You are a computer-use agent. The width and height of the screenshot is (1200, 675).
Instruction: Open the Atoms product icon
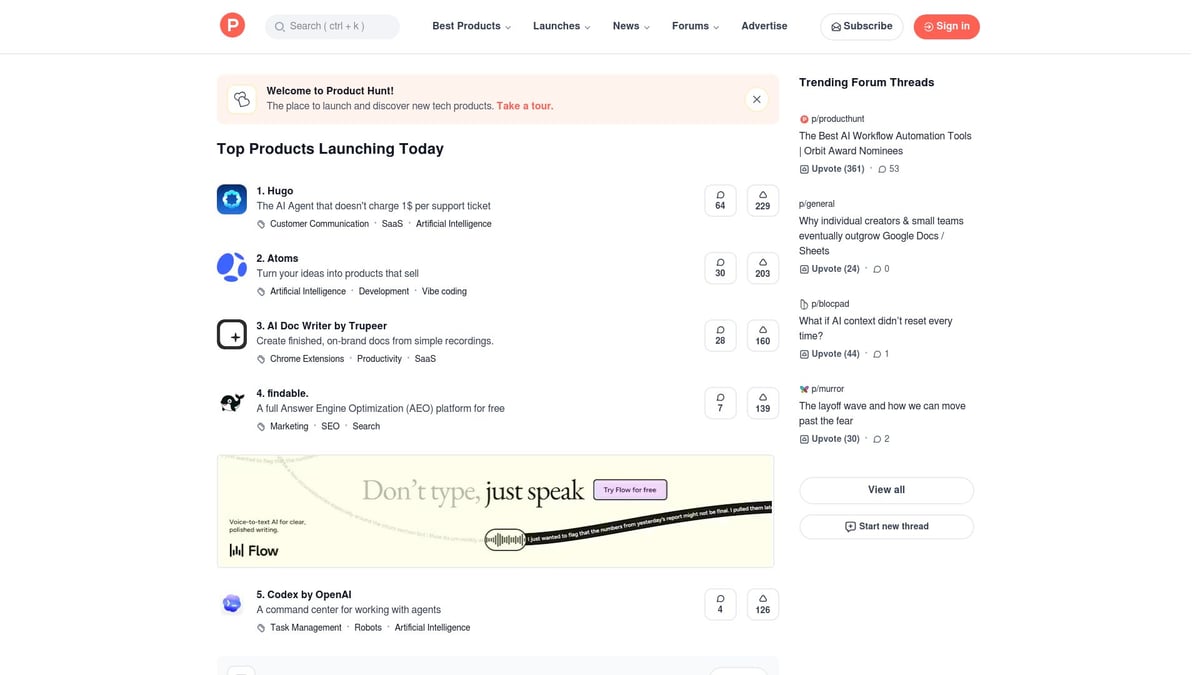click(232, 267)
